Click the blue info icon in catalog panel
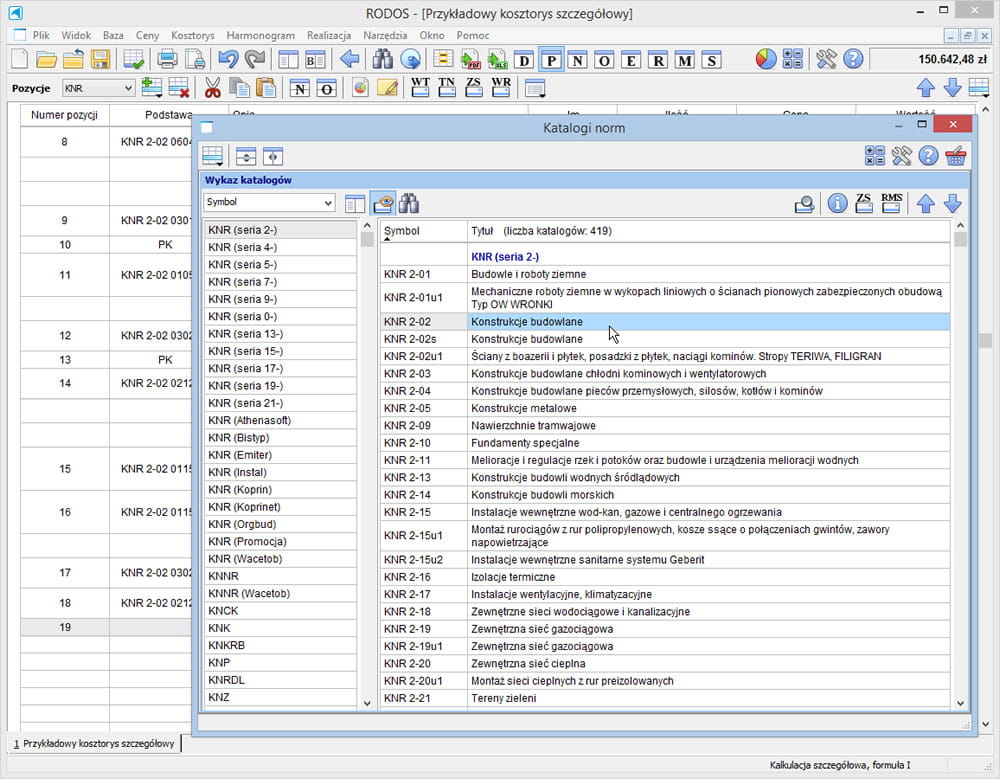This screenshot has width=1000, height=779. (x=837, y=203)
